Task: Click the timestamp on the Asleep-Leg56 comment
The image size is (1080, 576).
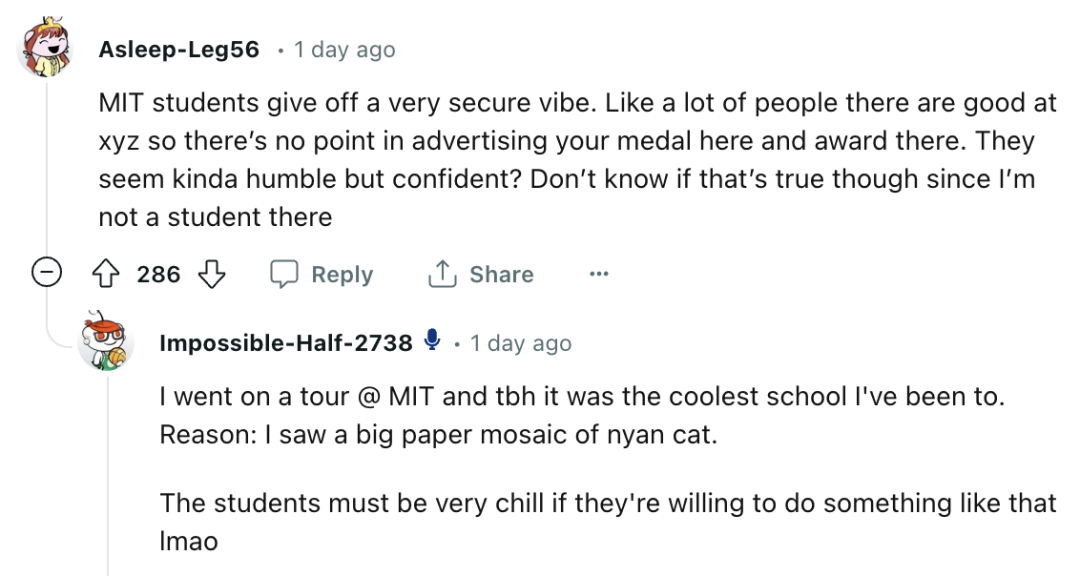Action: pyautogui.click(x=344, y=50)
